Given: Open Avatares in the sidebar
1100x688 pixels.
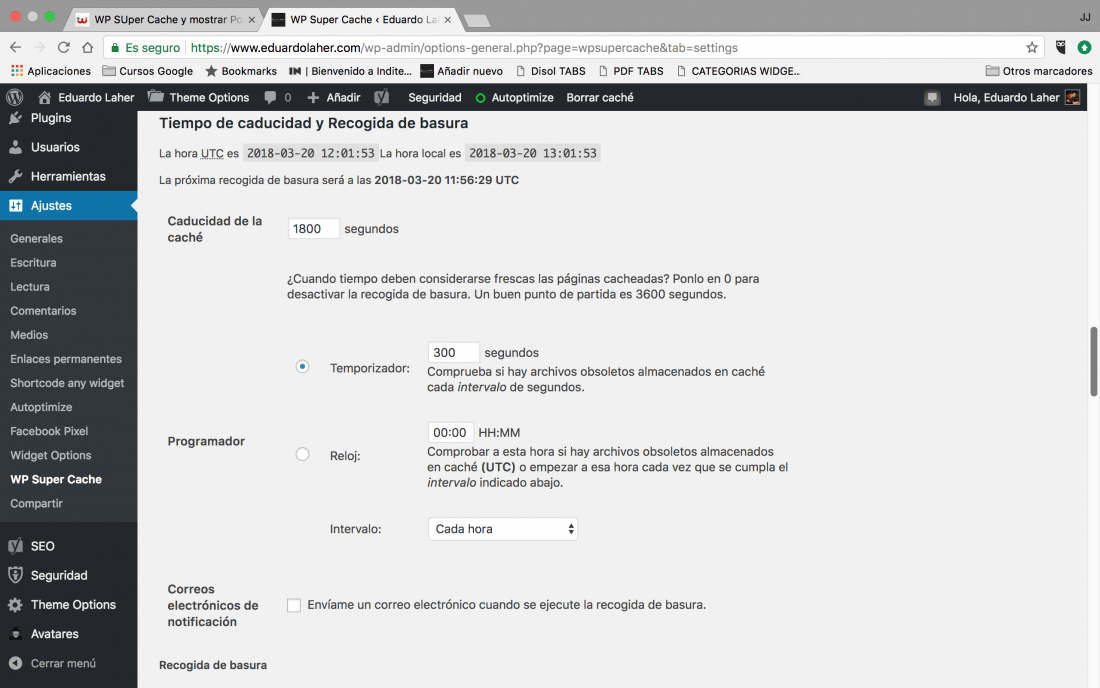Looking at the screenshot, I should click(69, 634).
